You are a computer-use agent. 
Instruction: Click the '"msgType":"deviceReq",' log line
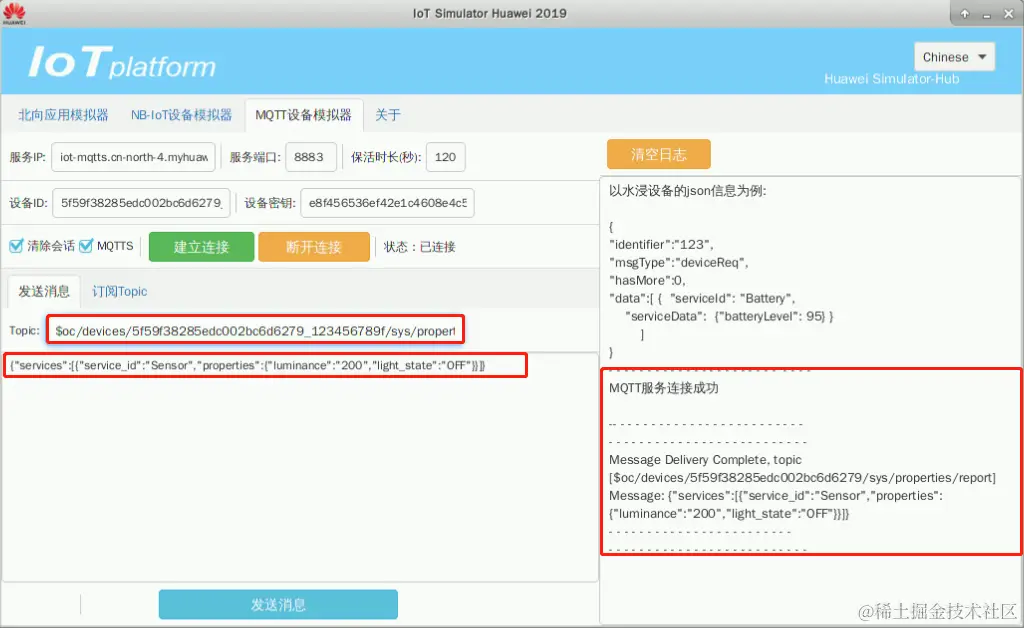click(x=679, y=262)
